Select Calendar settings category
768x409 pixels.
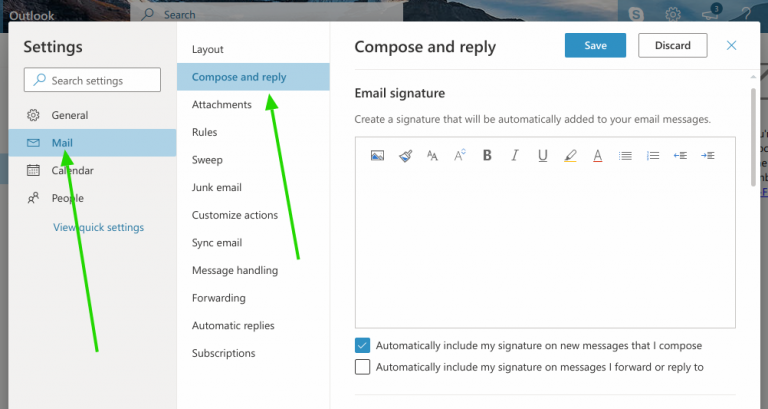(x=92, y=170)
